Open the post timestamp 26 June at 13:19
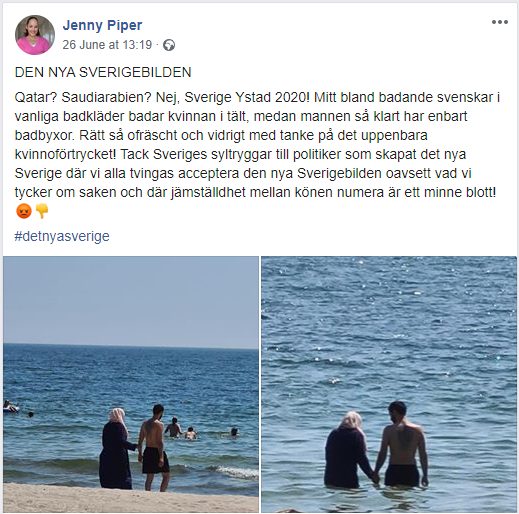Screen dimensions: 519x514 [107, 45]
